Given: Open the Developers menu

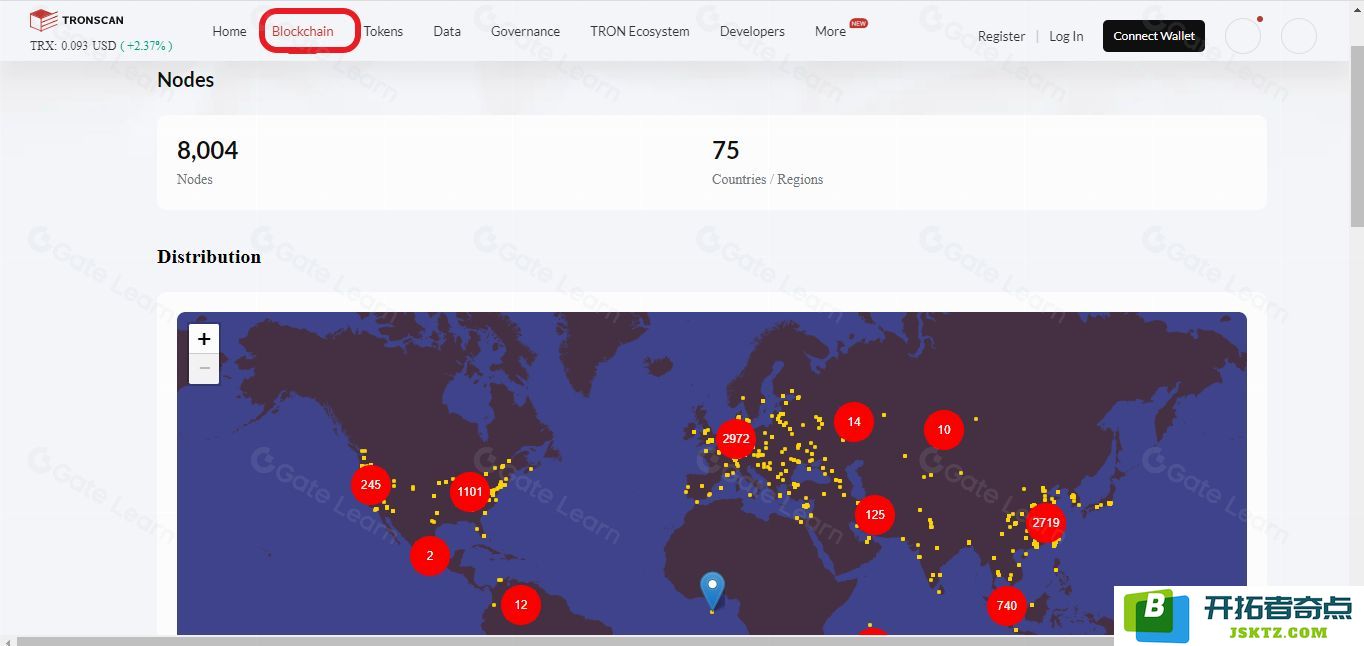Looking at the screenshot, I should pos(752,31).
